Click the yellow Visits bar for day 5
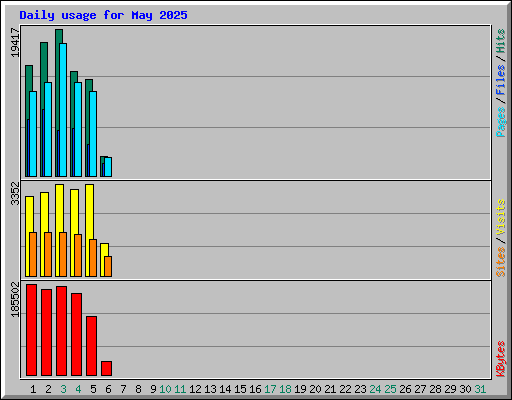This screenshot has height=400, width=512. 89,211
